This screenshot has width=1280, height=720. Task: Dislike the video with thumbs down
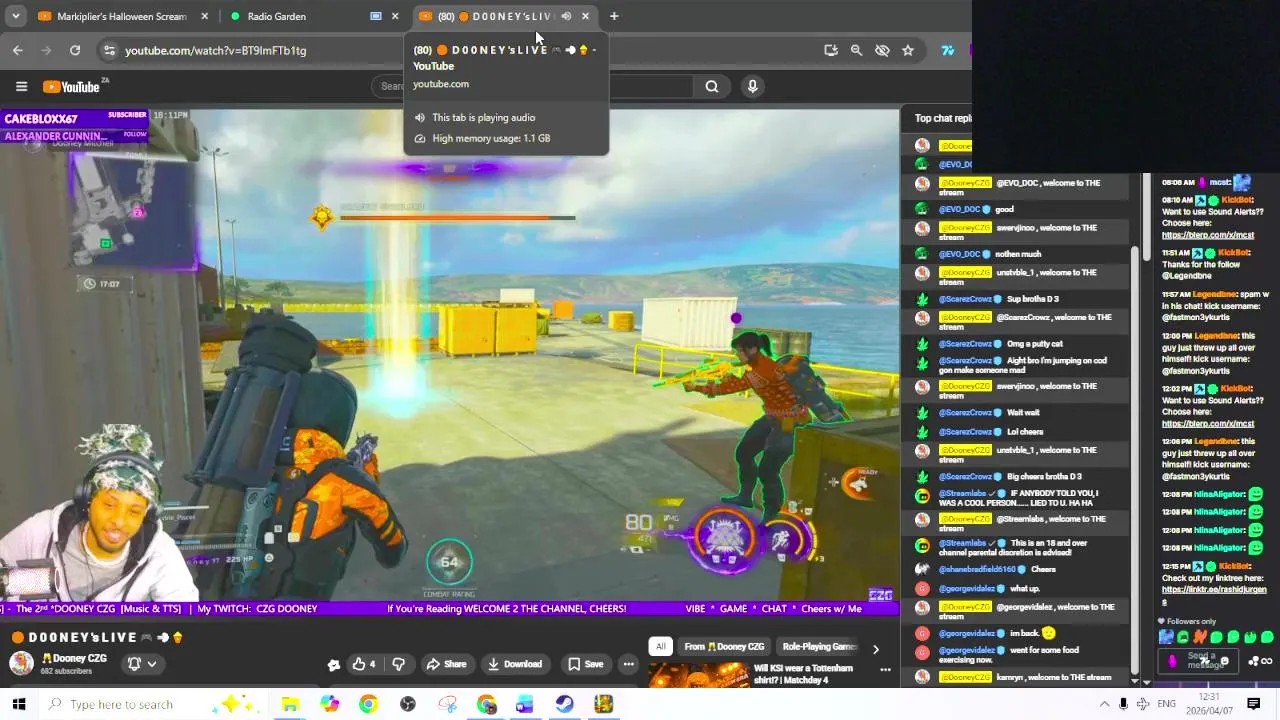point(398,664)
